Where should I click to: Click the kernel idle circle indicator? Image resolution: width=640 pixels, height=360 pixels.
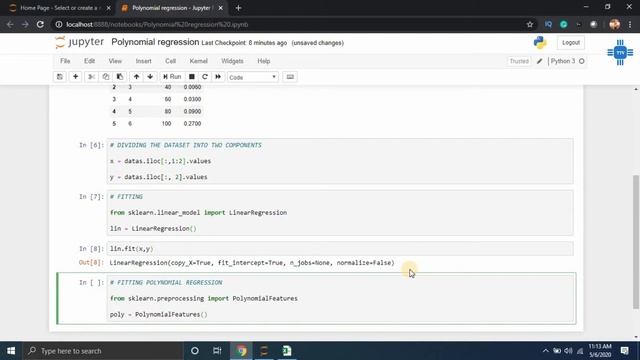click(582, 61)
